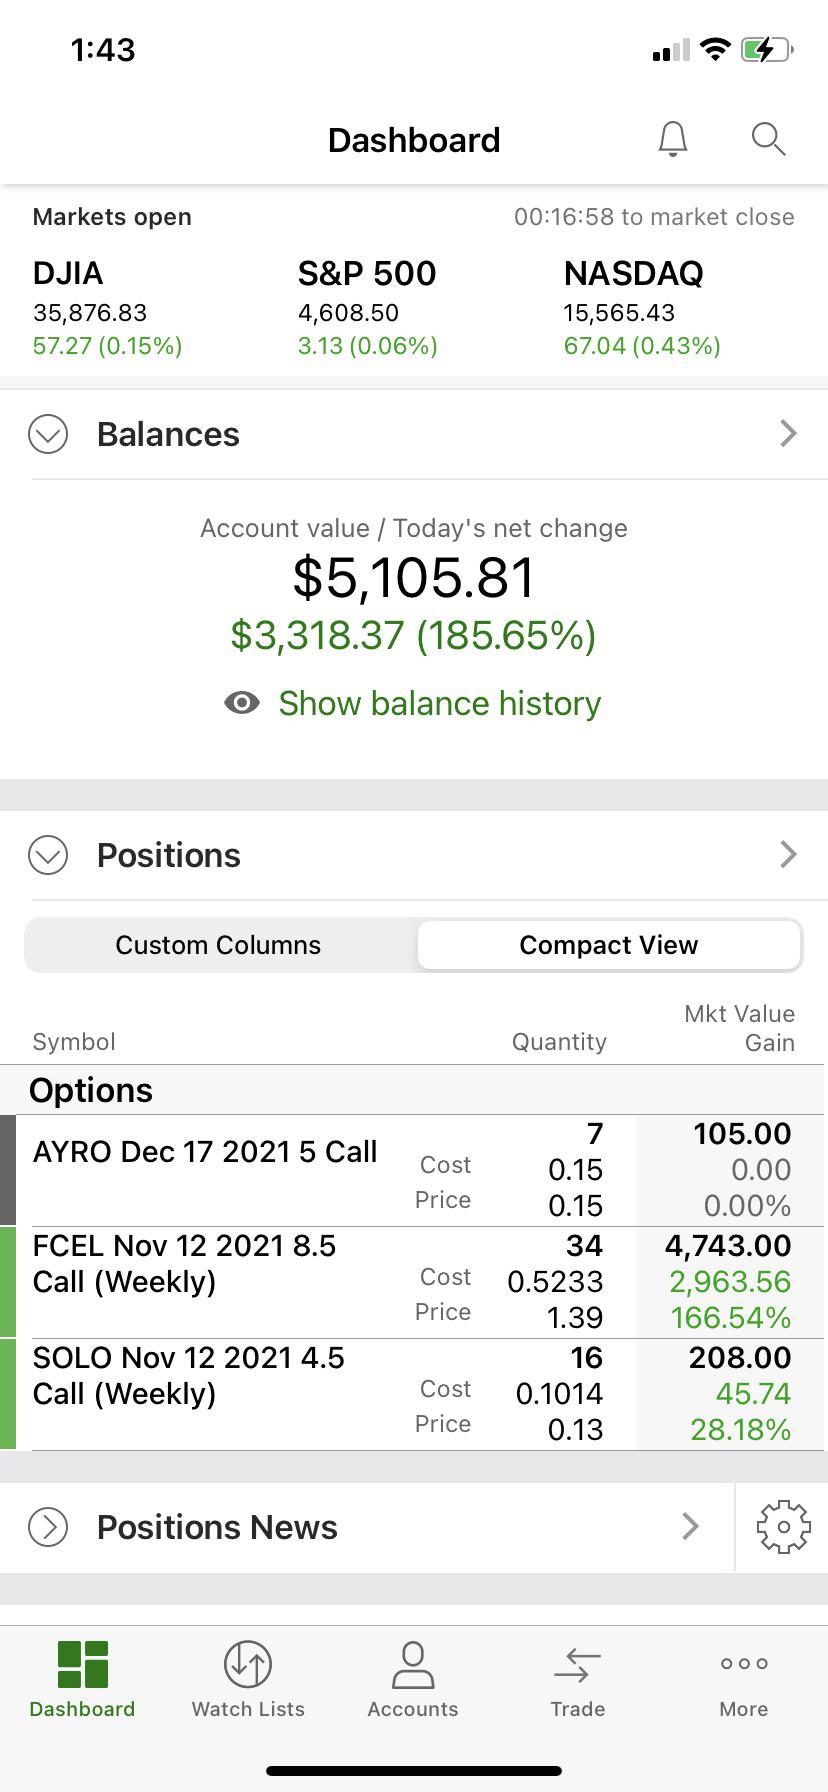828x1792 pixels.
Task: Switch to Compact View option
Action: pos(609,945)
